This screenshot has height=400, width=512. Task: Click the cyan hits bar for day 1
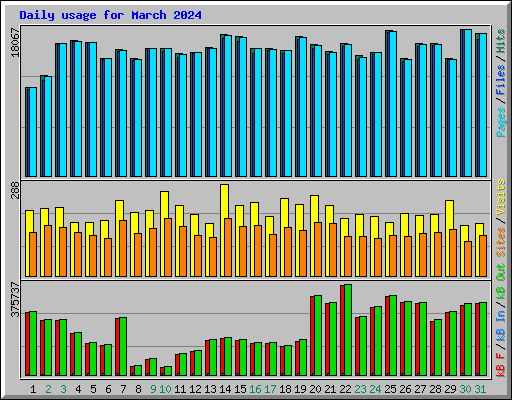coord(33,132)
